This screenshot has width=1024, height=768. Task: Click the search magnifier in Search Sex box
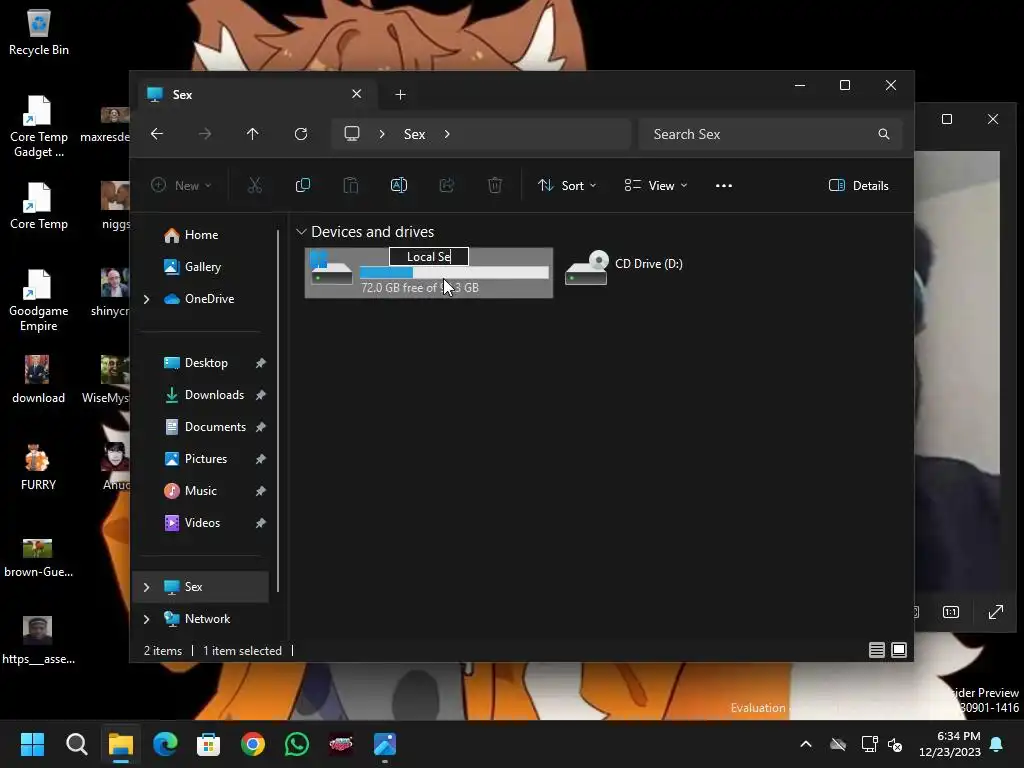pos(884,134)
